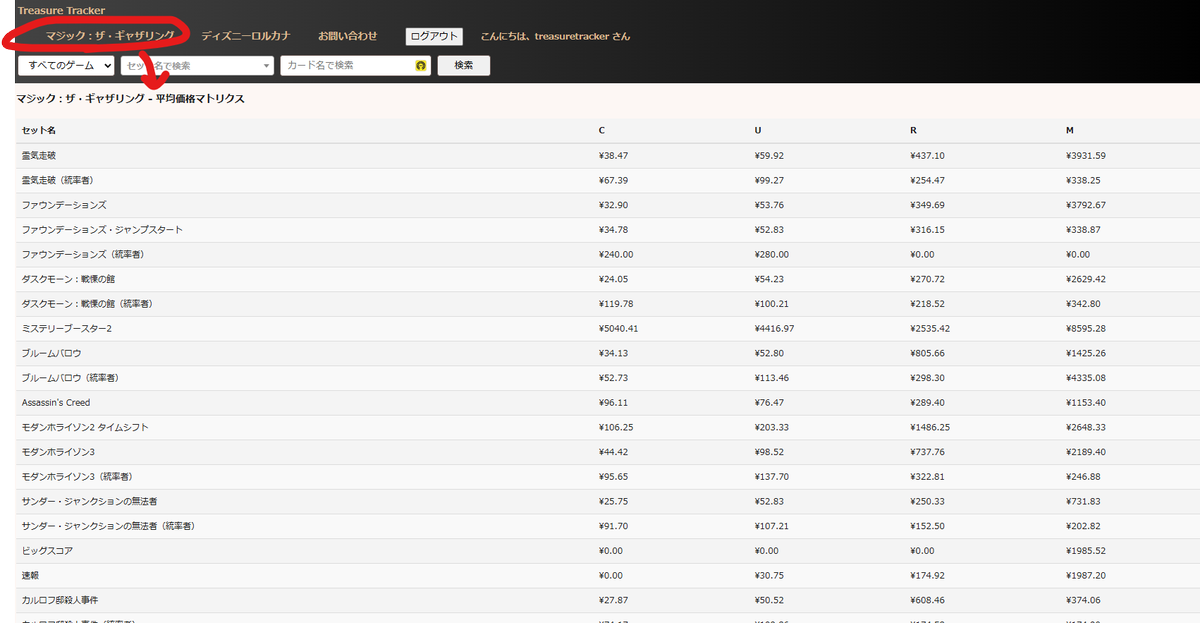Select the カルロフ邸殺人事件 set name

(x=61, y=600)
